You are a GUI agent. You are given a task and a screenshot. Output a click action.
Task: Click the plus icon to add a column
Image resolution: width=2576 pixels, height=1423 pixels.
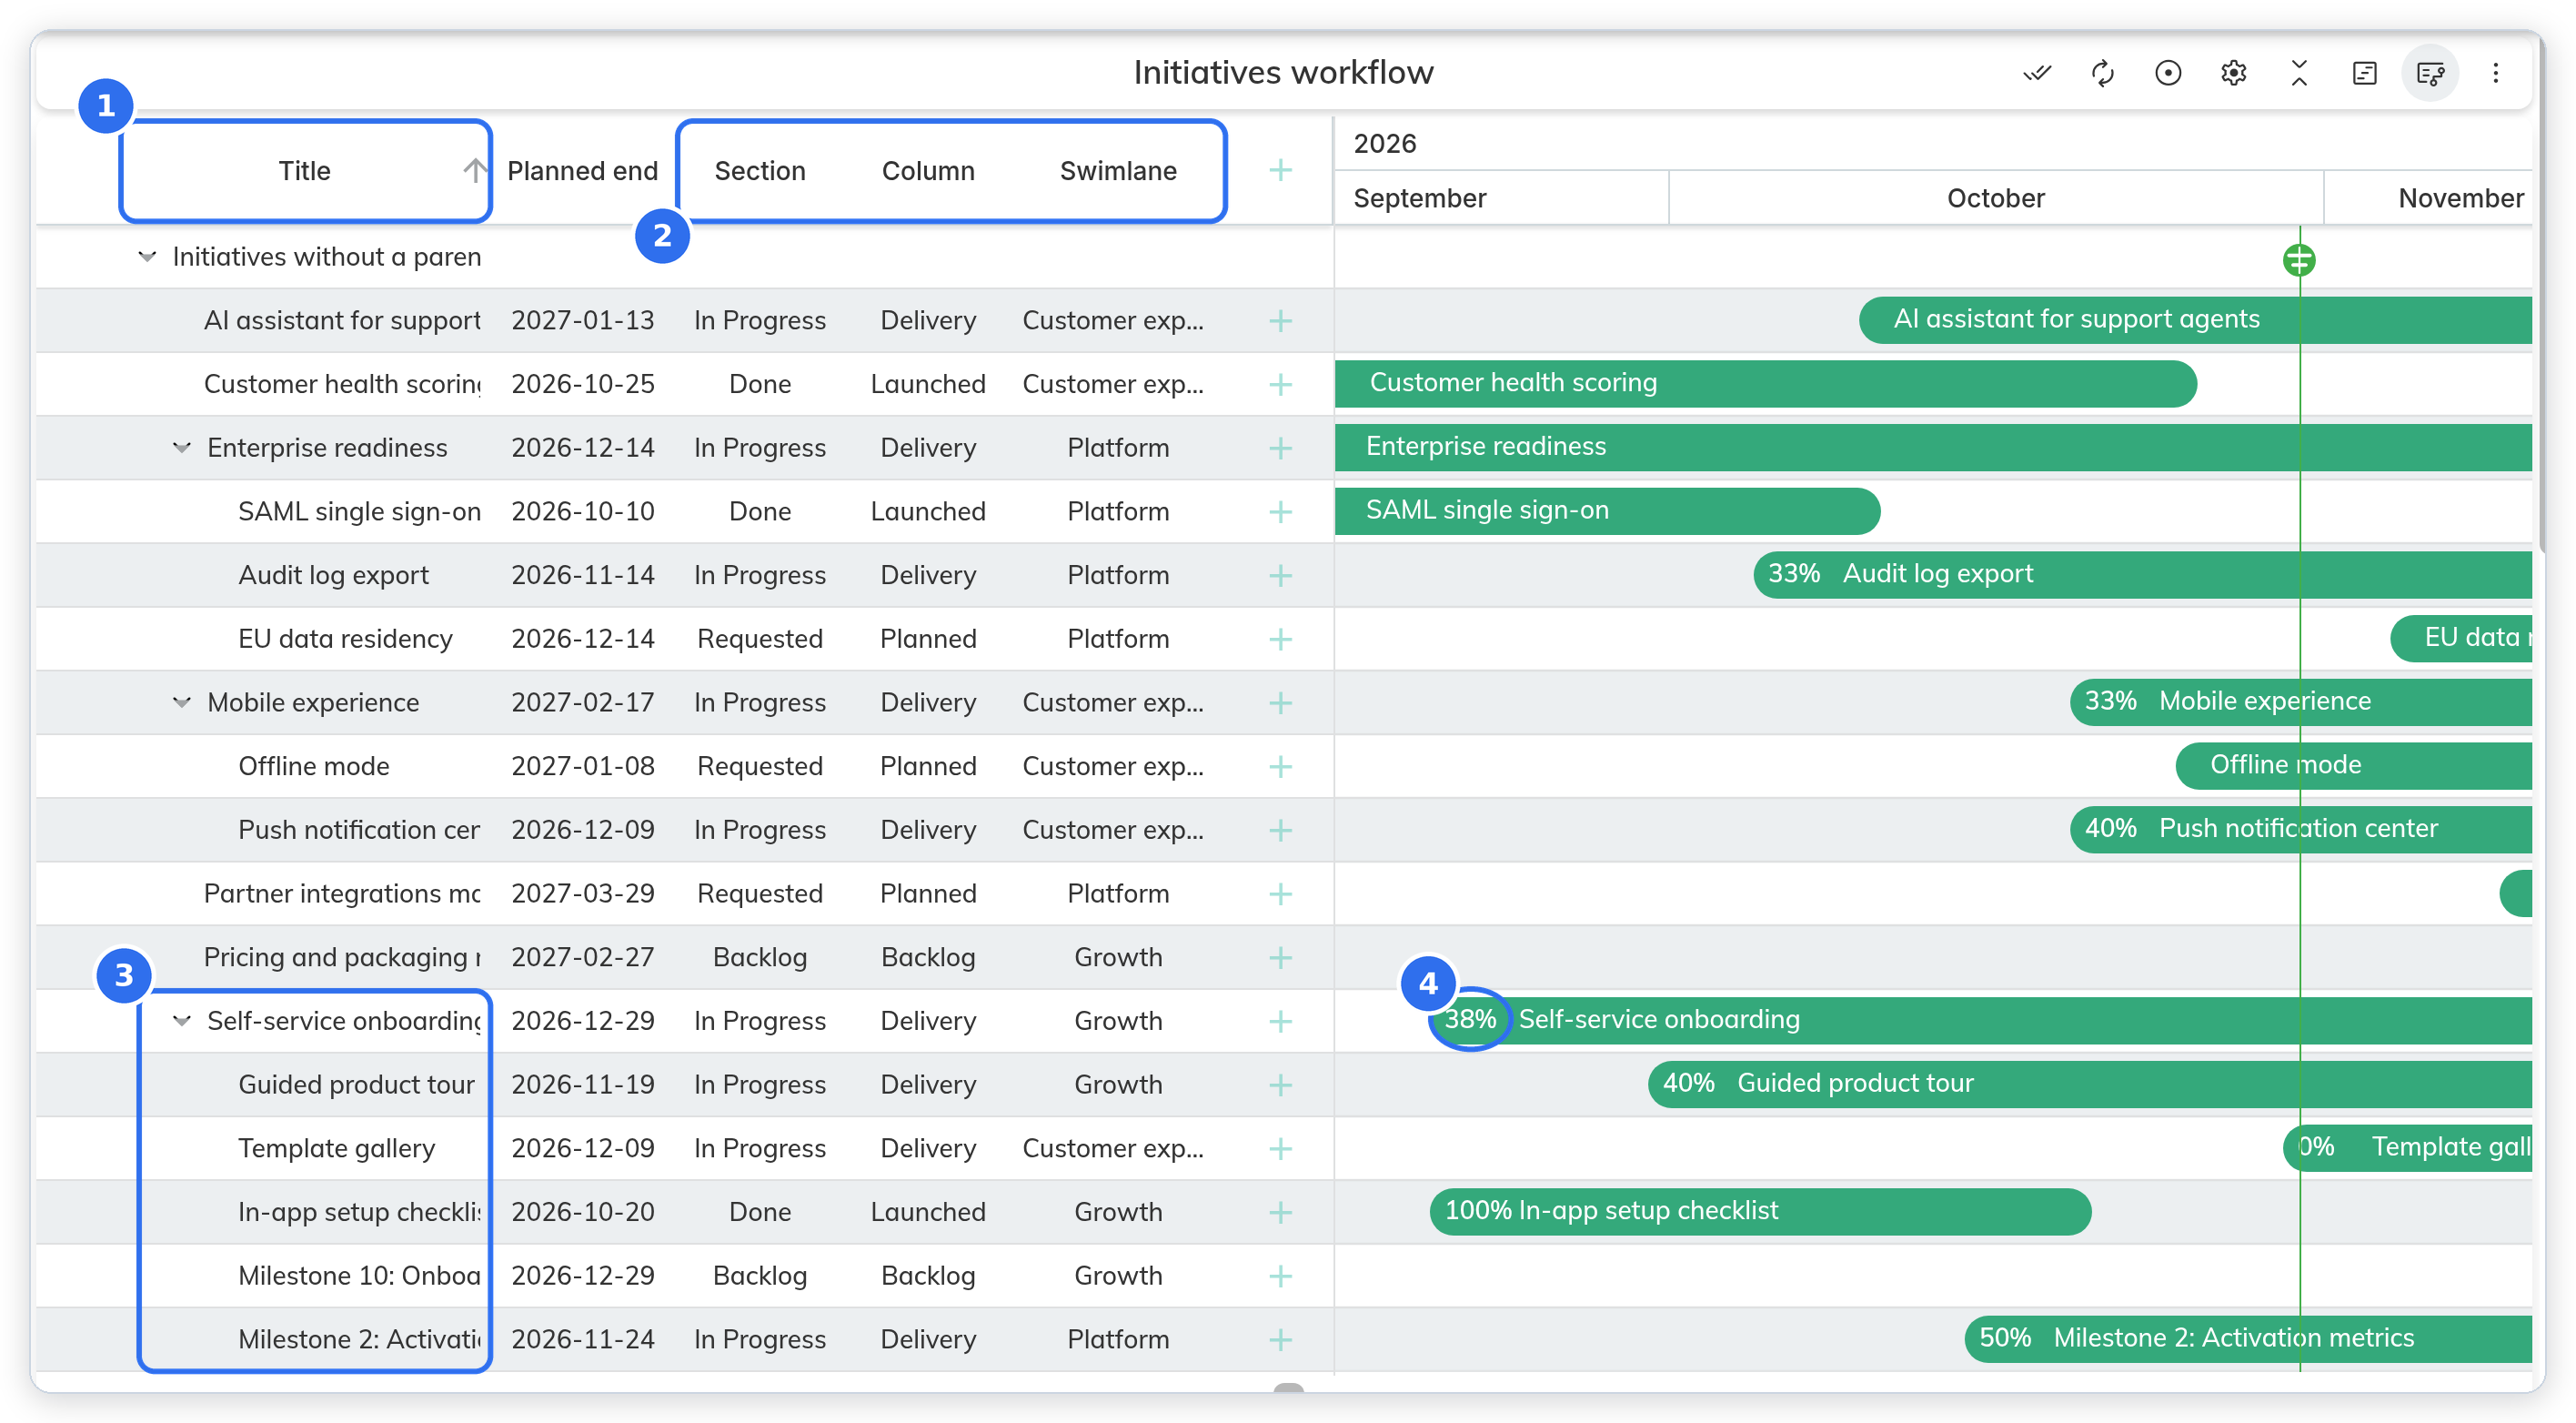[x=1280, y=170]
